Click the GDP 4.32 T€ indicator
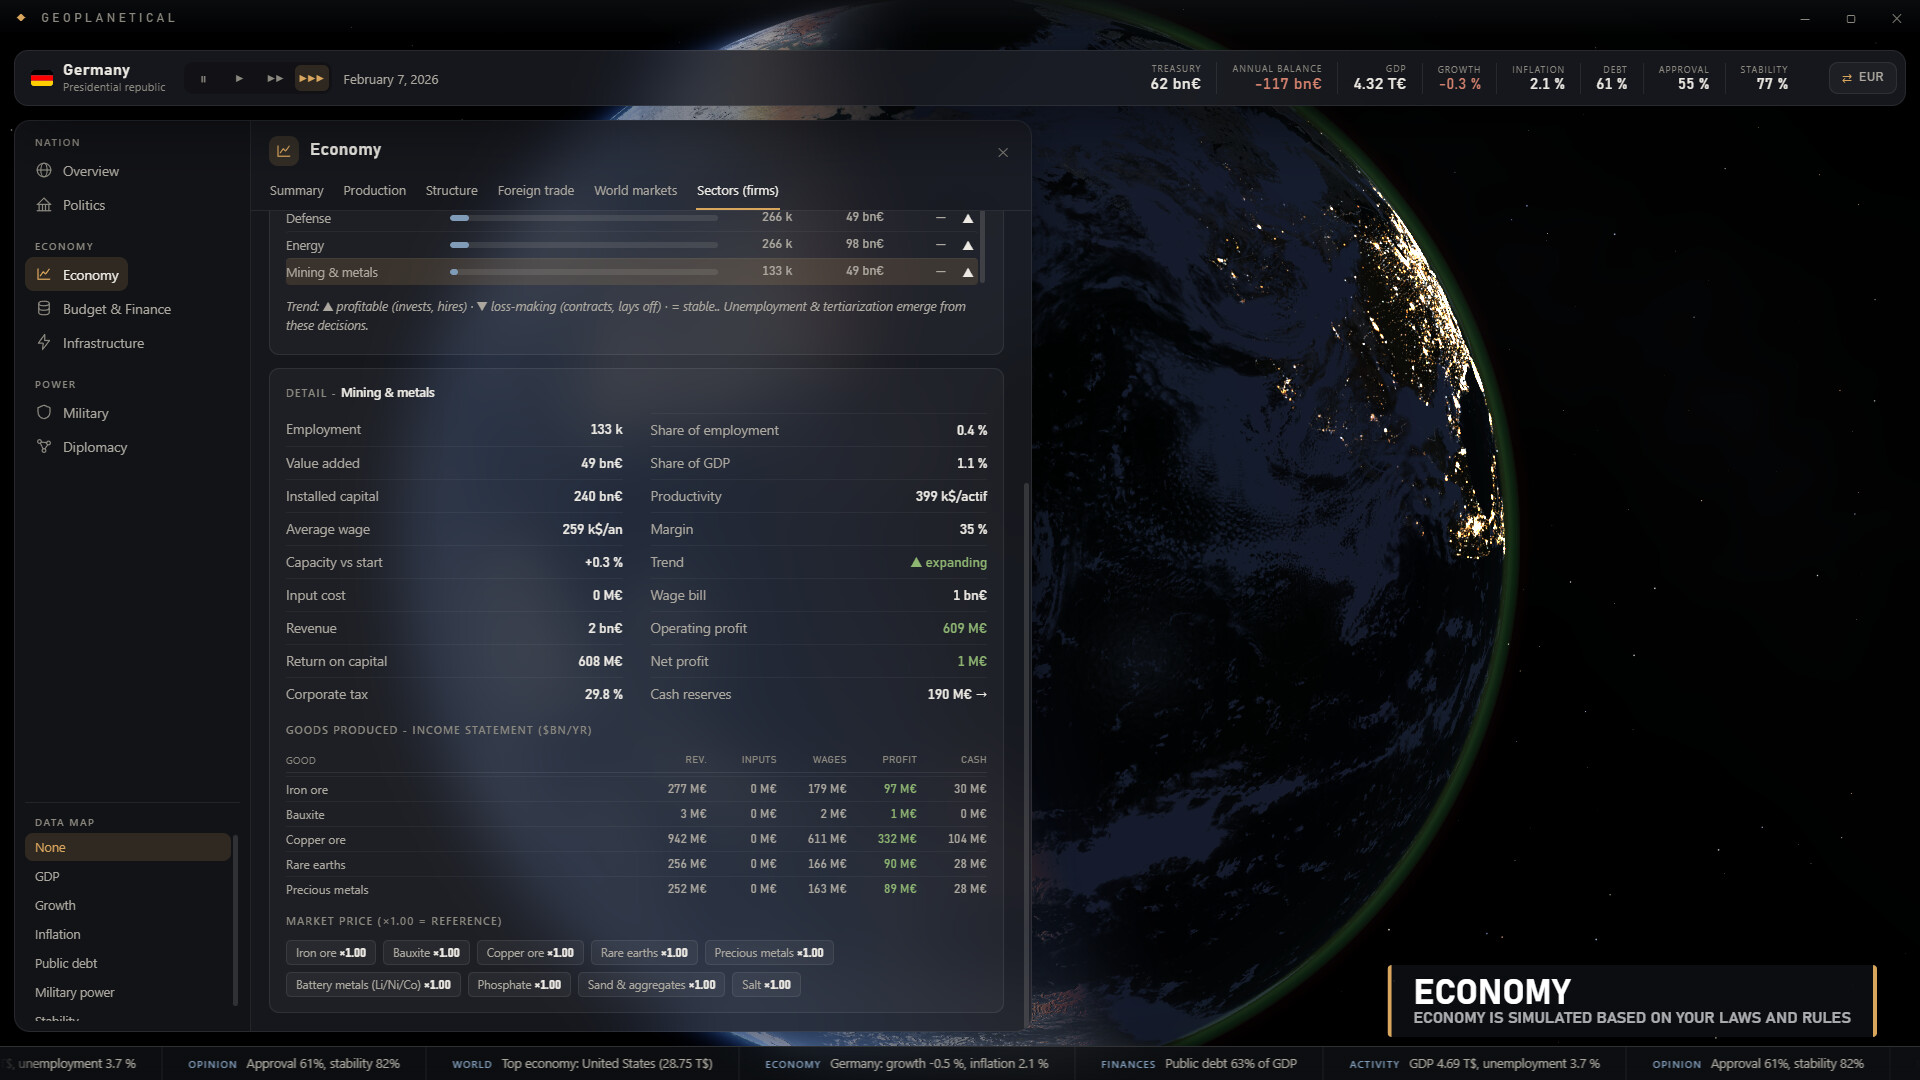The image size is (1920, 1080). (1379, 78)
